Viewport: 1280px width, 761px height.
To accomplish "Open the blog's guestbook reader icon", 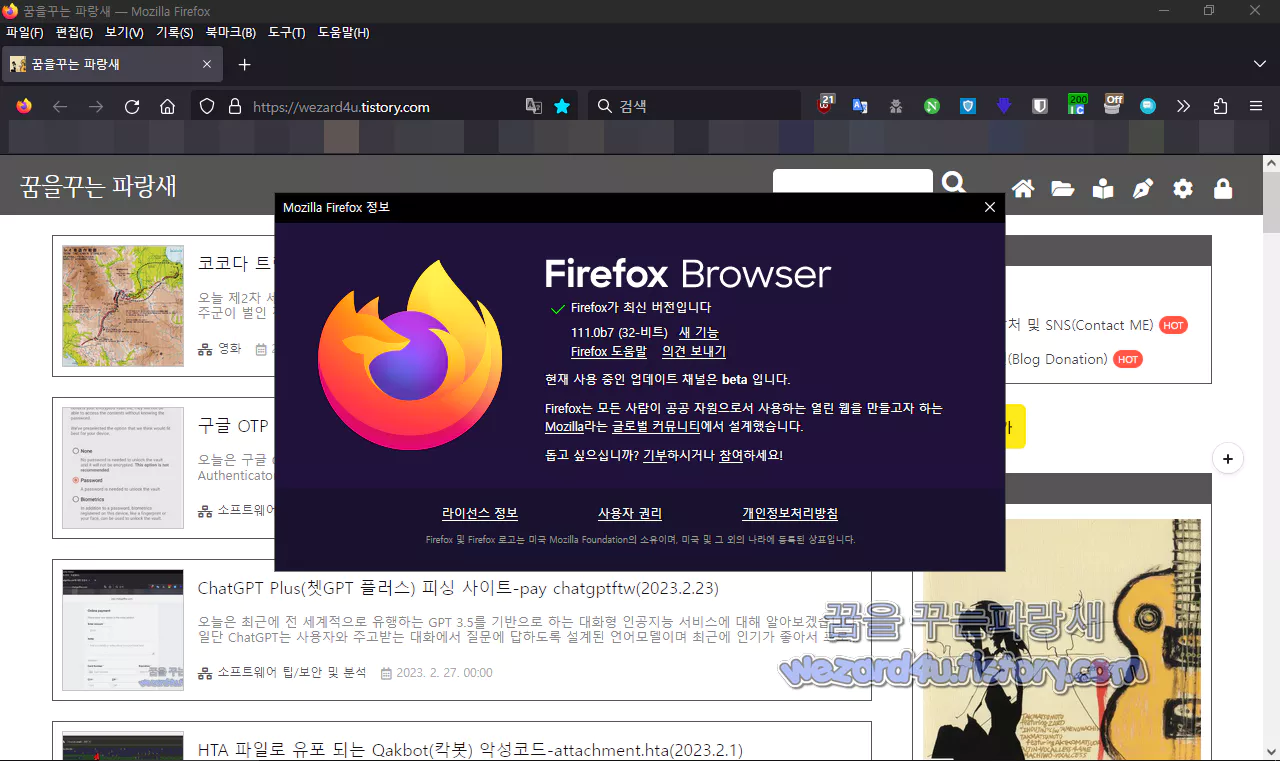I will 1103,189.
